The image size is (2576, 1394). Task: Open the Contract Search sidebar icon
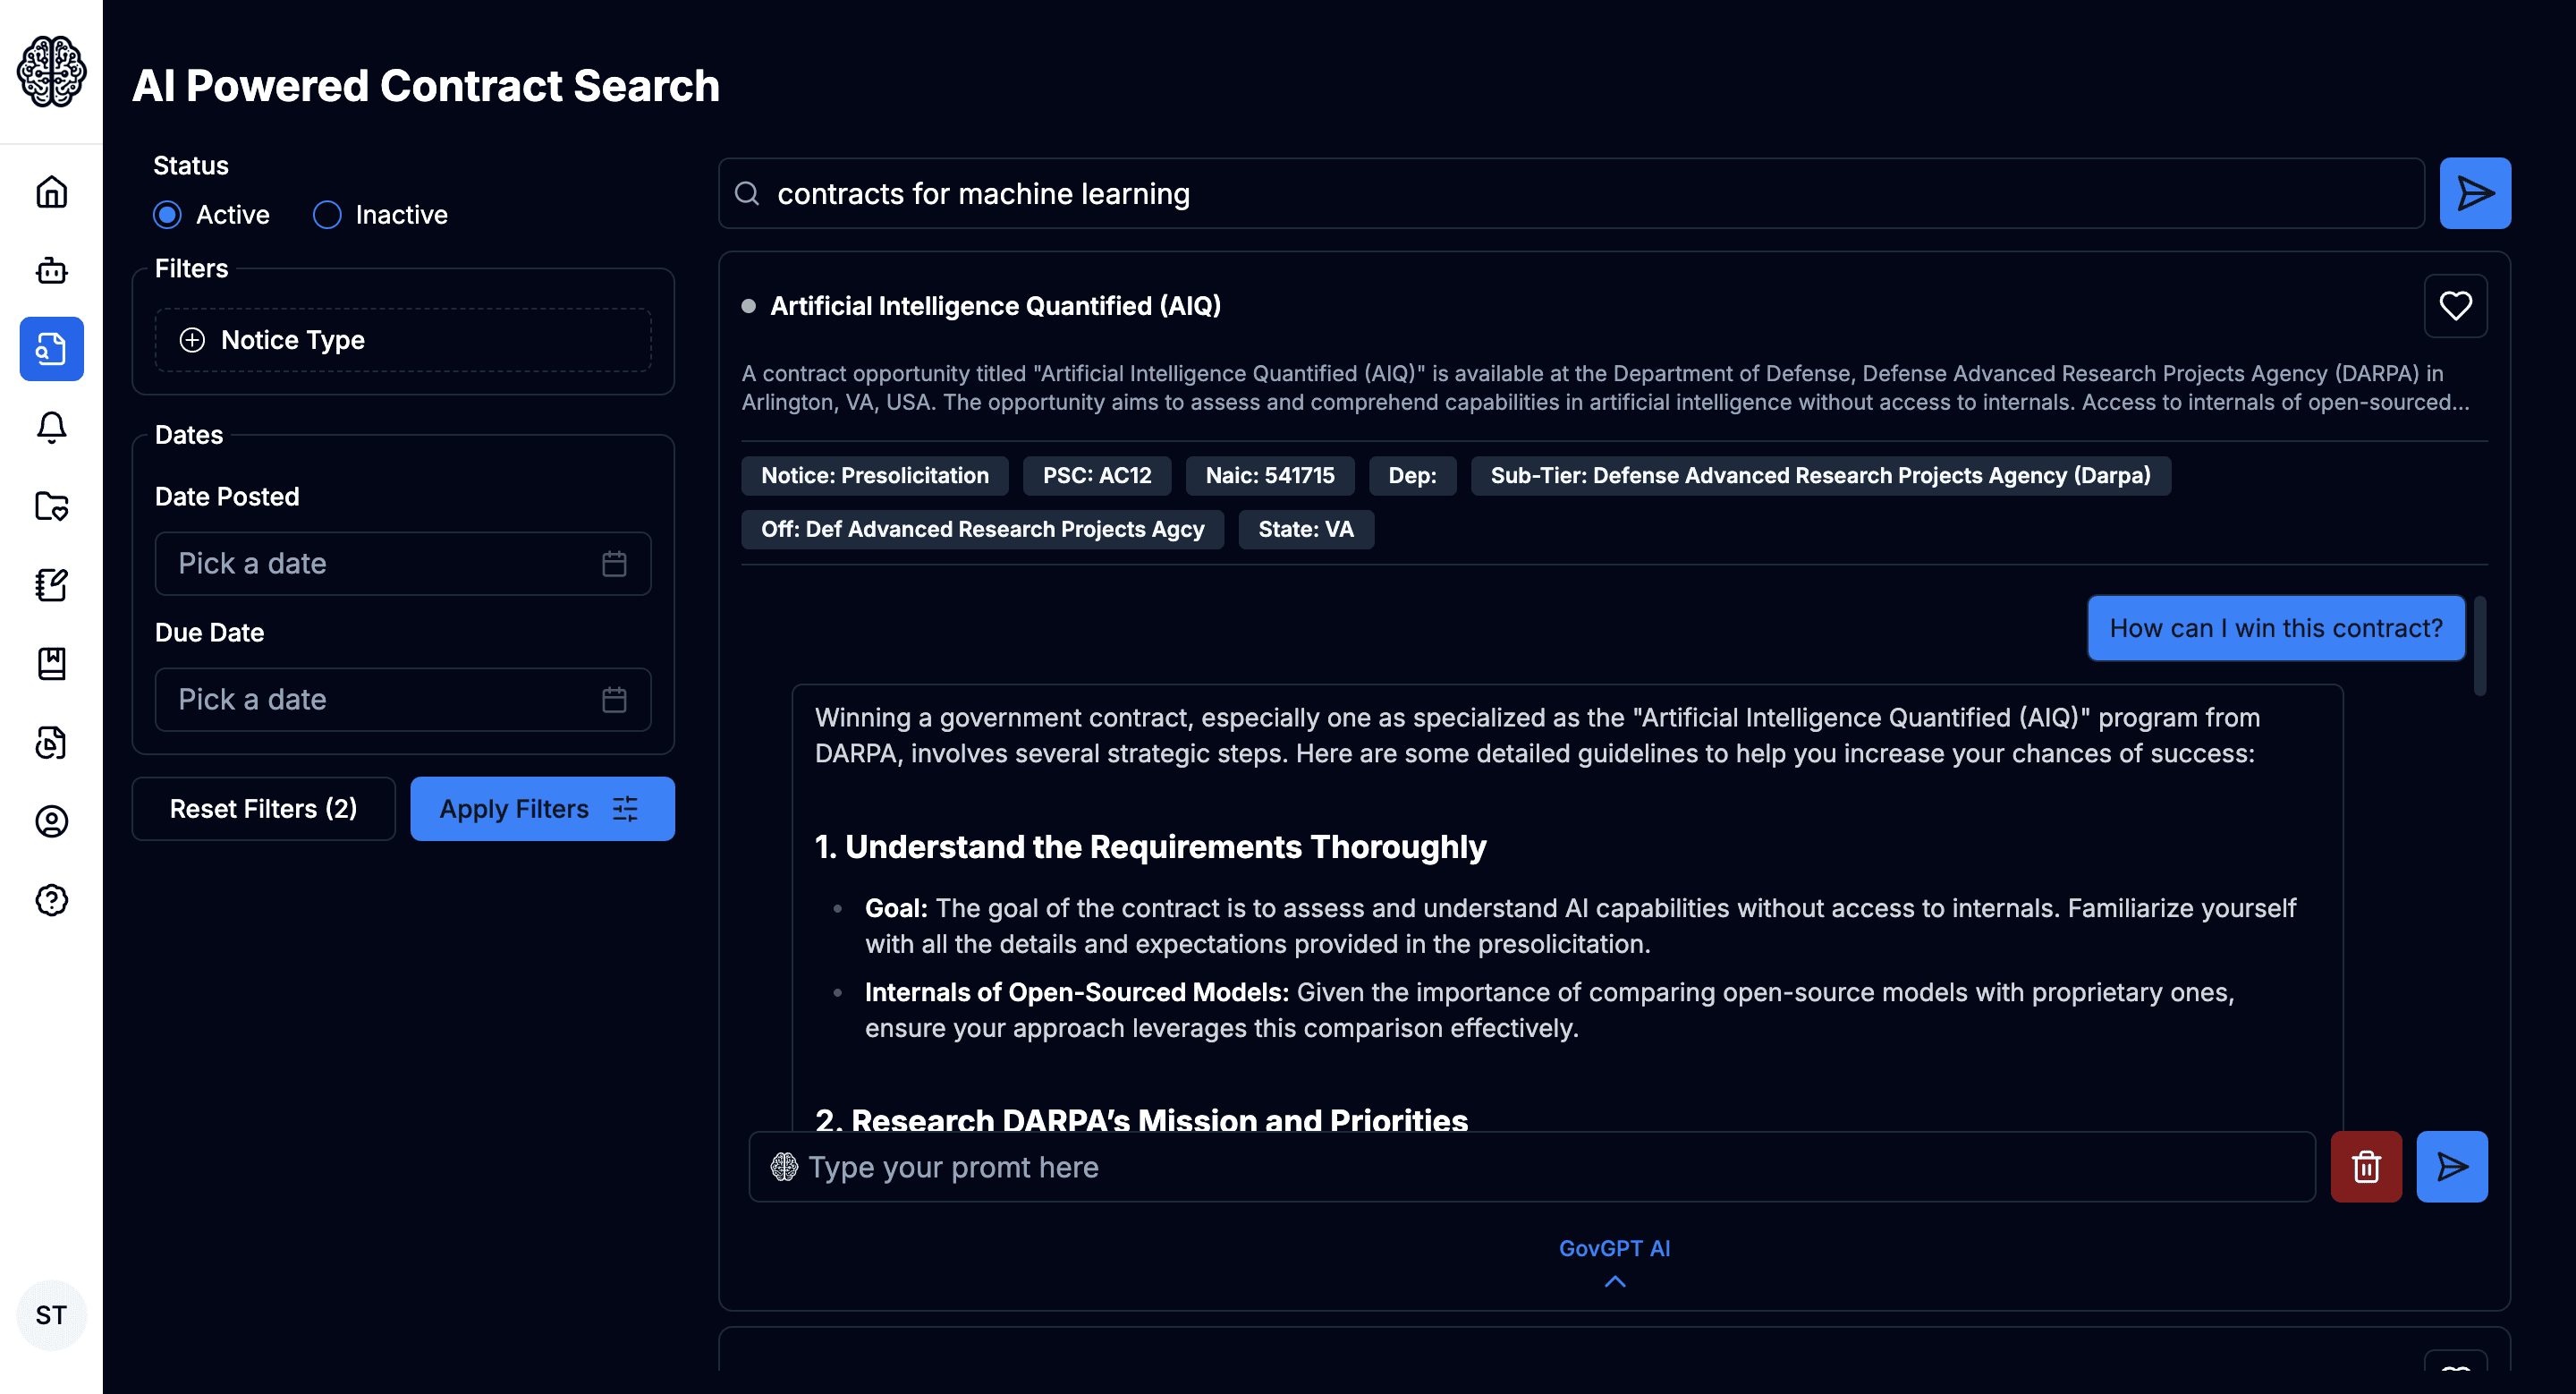pos(51,349)
